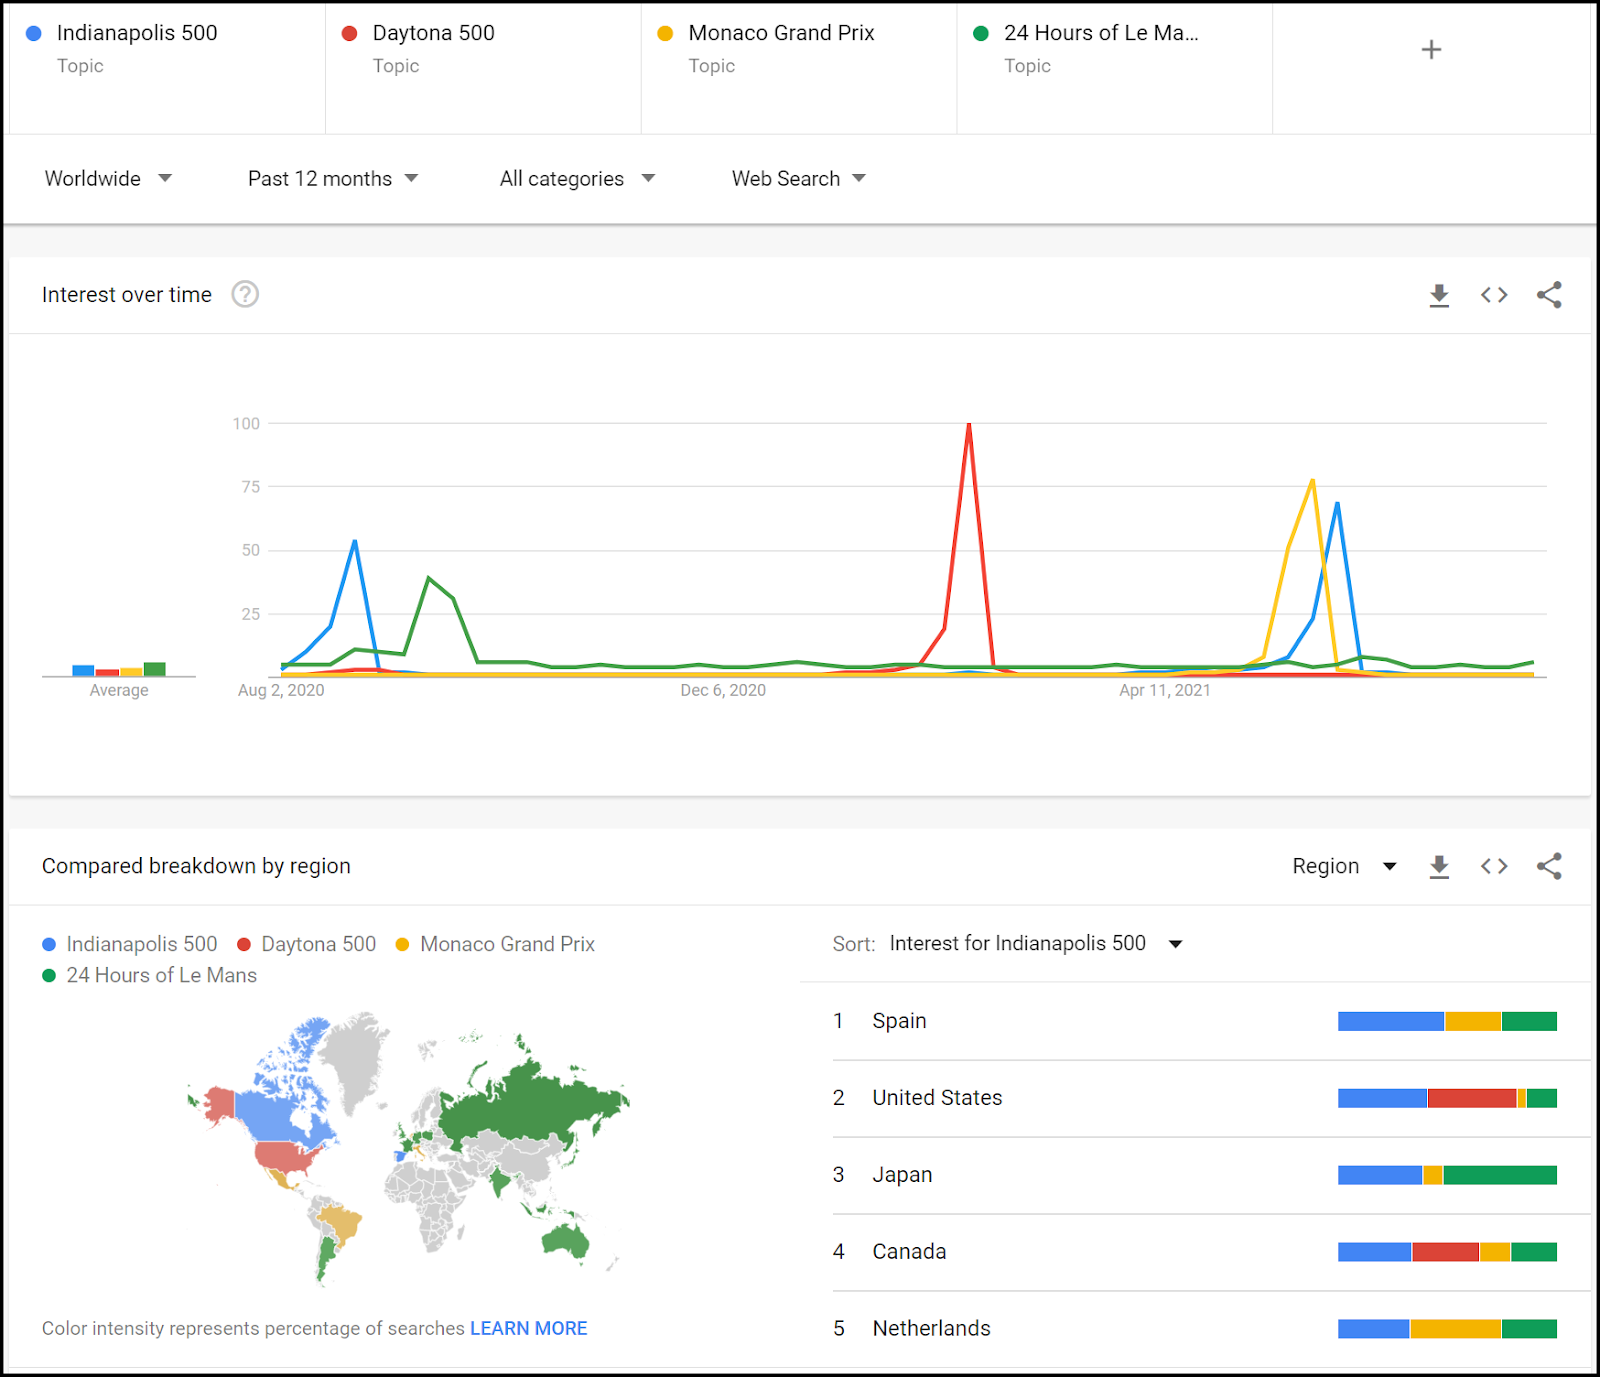
Task: Add a new comparison term
Action: [1431, 50]
